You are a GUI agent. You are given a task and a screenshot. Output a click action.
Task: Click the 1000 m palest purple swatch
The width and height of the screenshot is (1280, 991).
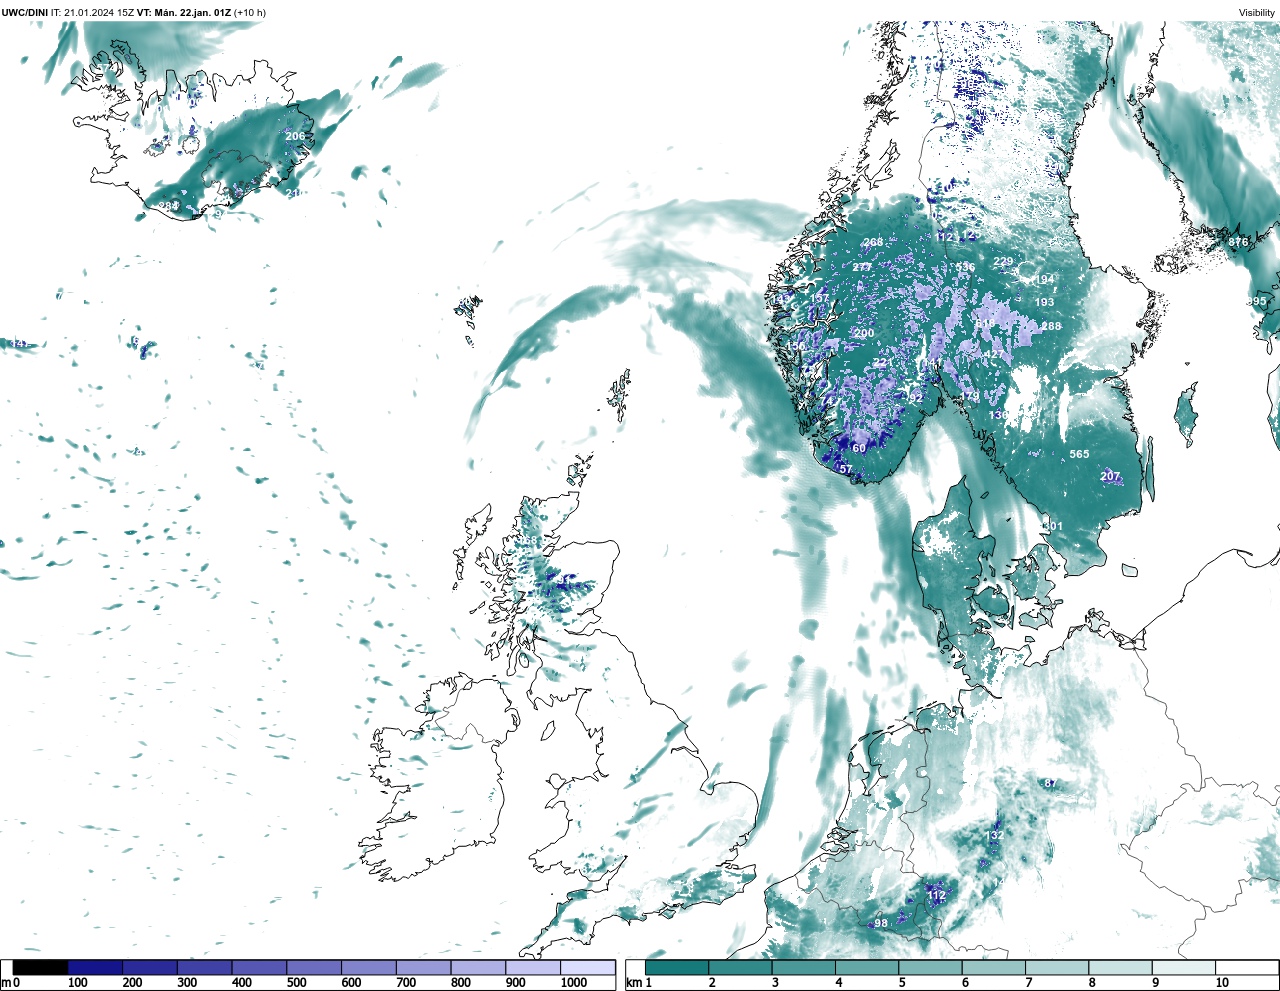pyautogui.click(x=588, y=967)
